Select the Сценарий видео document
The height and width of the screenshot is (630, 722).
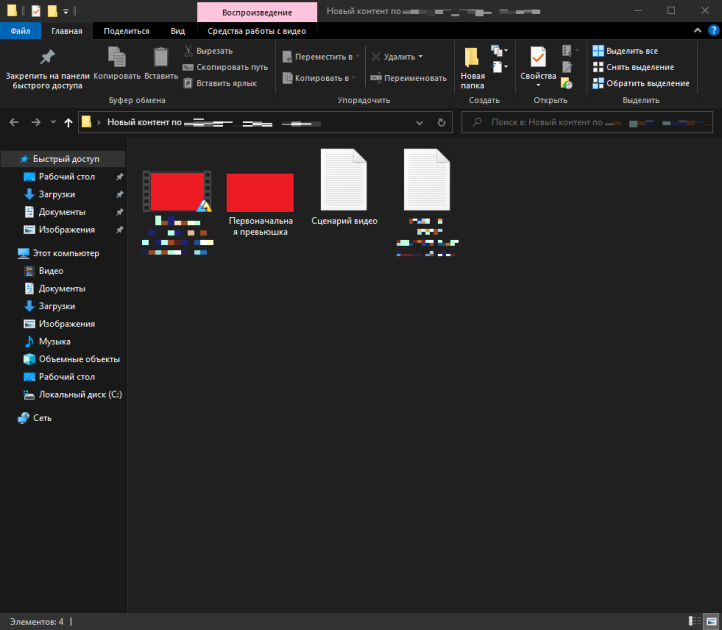tap(344, 180)
